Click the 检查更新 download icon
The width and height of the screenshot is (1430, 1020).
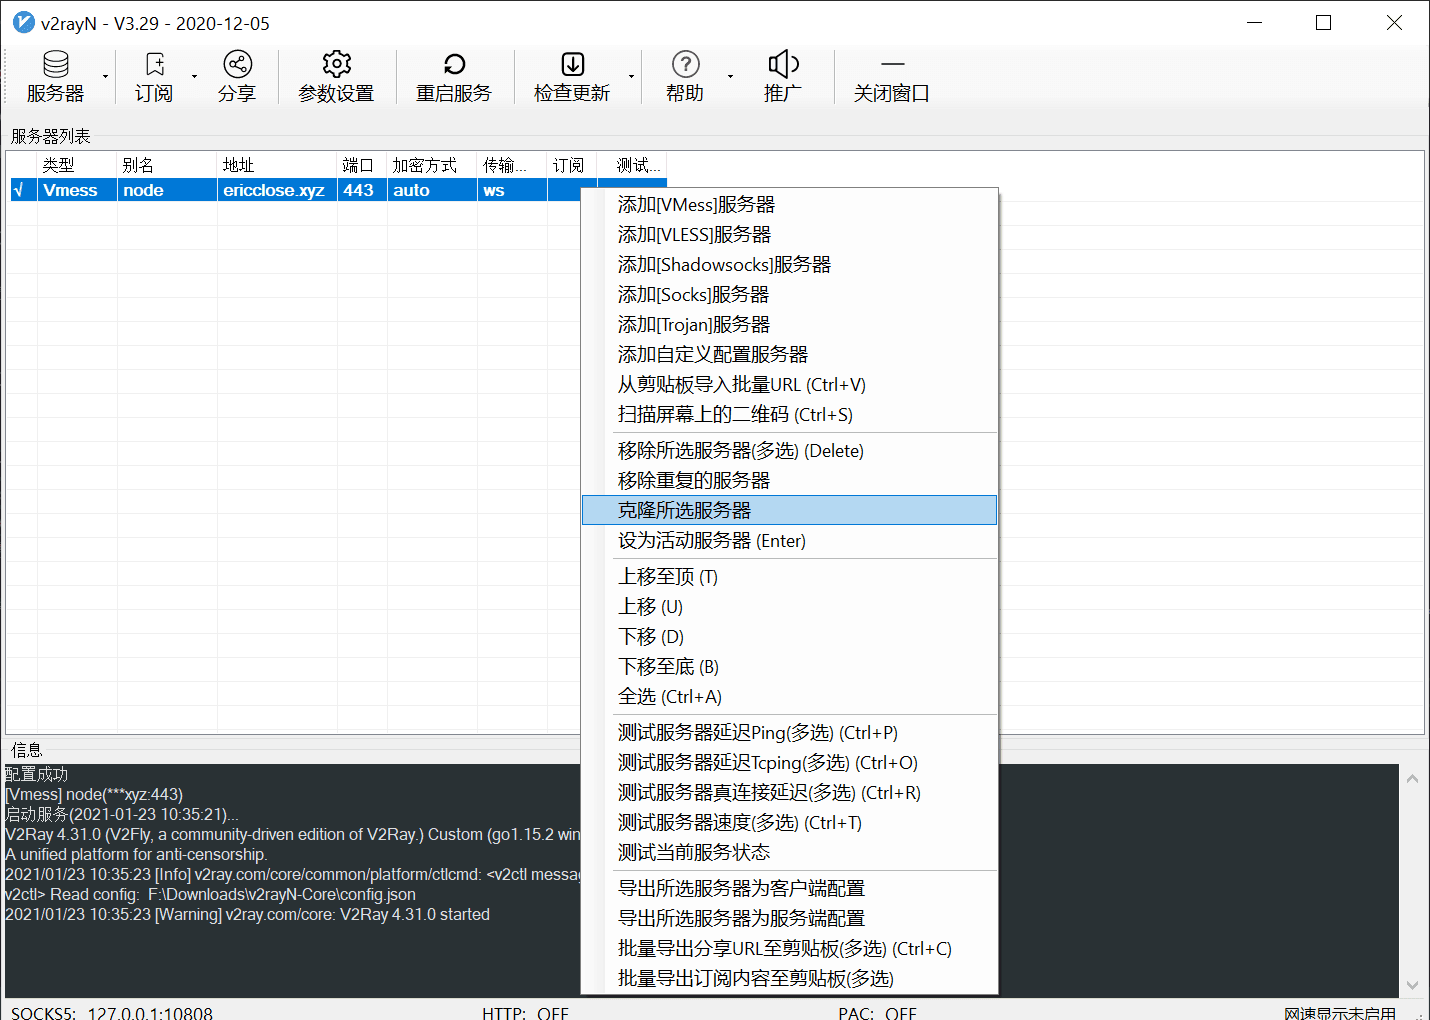573,65
